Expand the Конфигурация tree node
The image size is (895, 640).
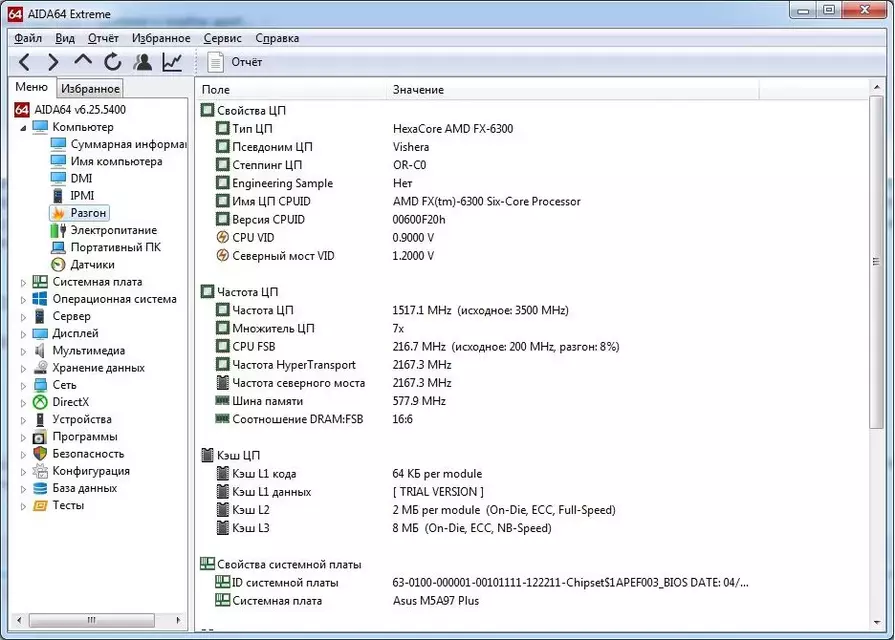click(23, 472)
